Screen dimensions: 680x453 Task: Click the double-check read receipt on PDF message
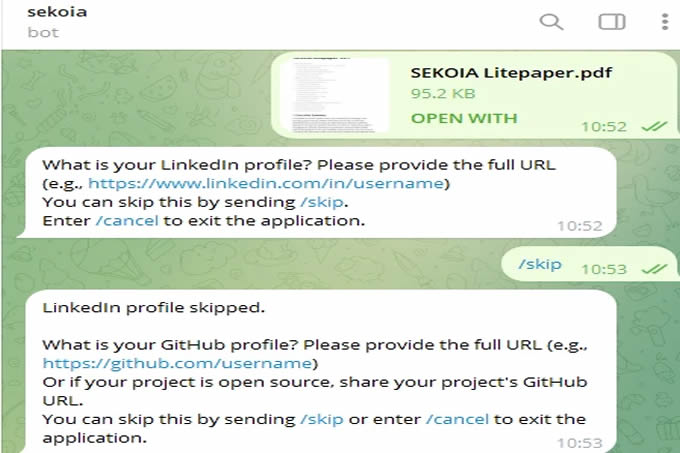pos(654,127)
